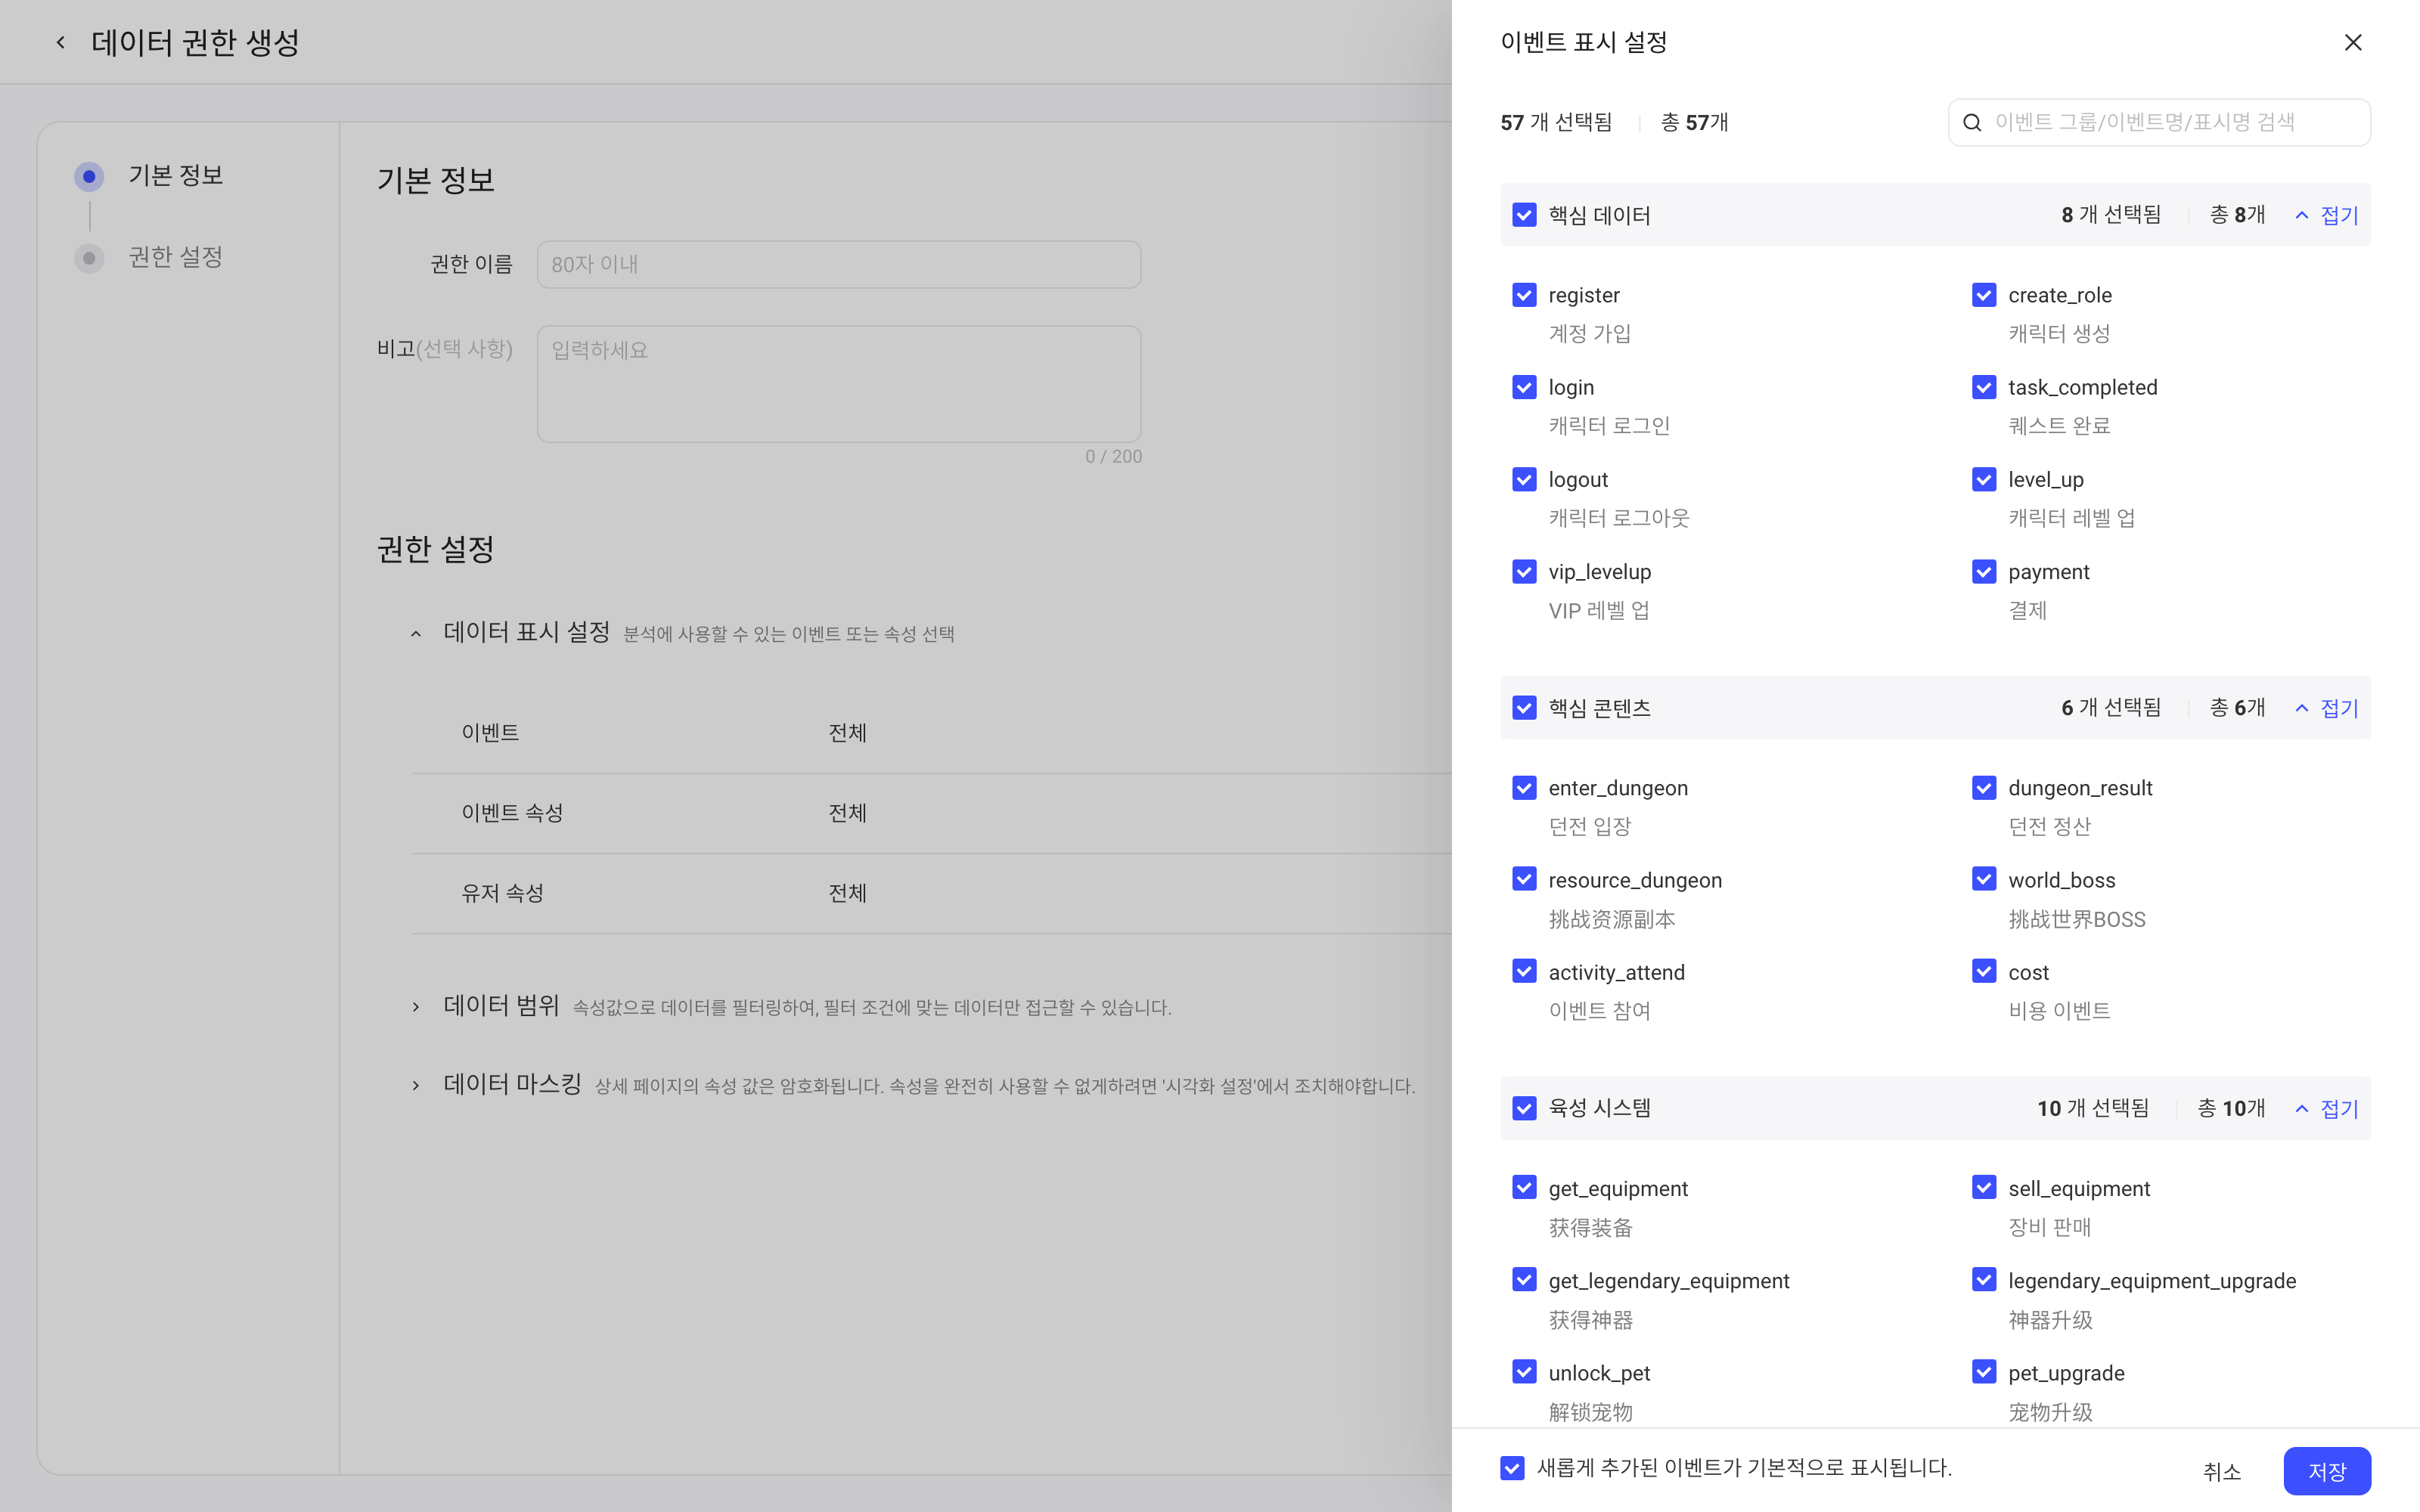Viewport: 2420px width, 1512px height.
Task: Expand the 데이터 마스킹 section
Action: click(x=416, y=1085)
